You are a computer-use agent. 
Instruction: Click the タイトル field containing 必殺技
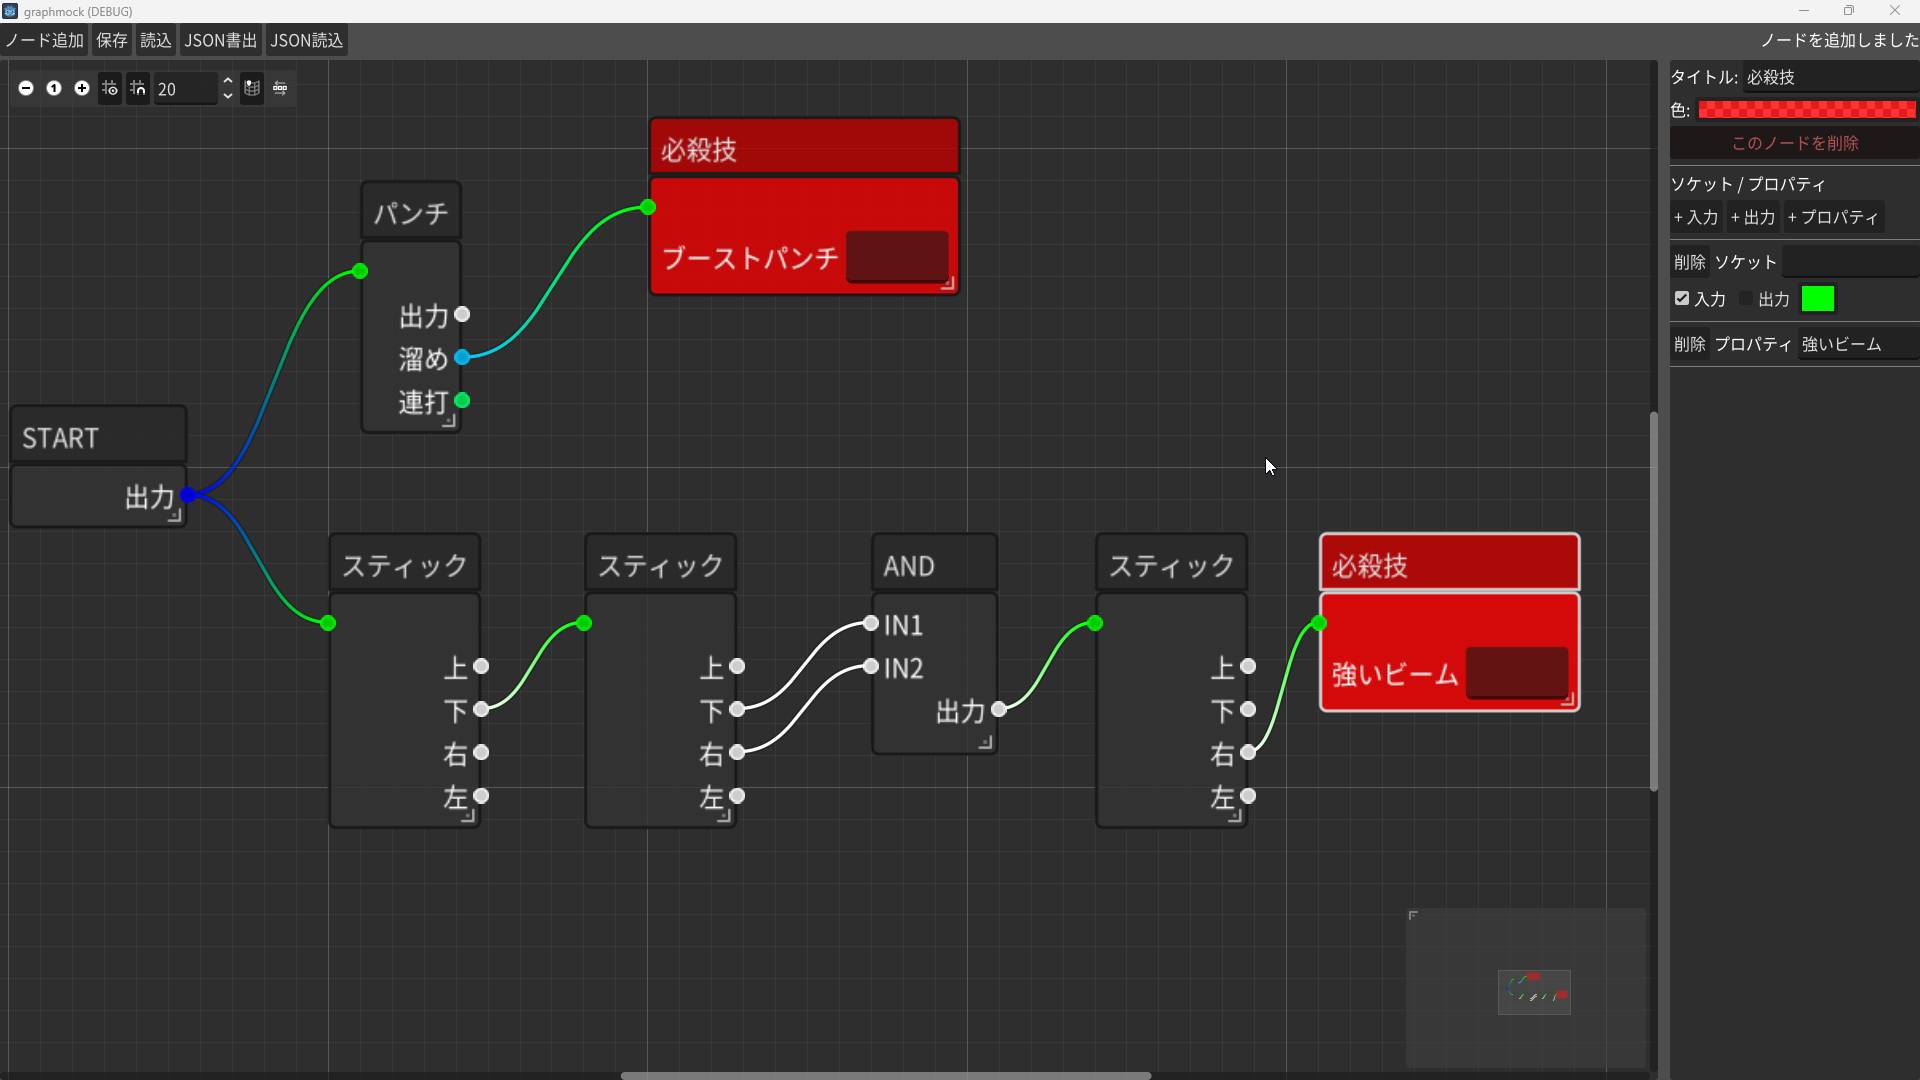(1830, 77)
